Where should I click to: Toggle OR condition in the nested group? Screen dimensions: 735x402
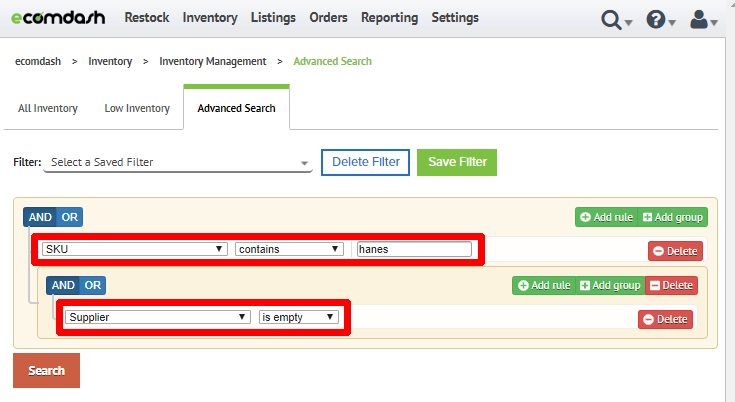click(x=93, y=285)
